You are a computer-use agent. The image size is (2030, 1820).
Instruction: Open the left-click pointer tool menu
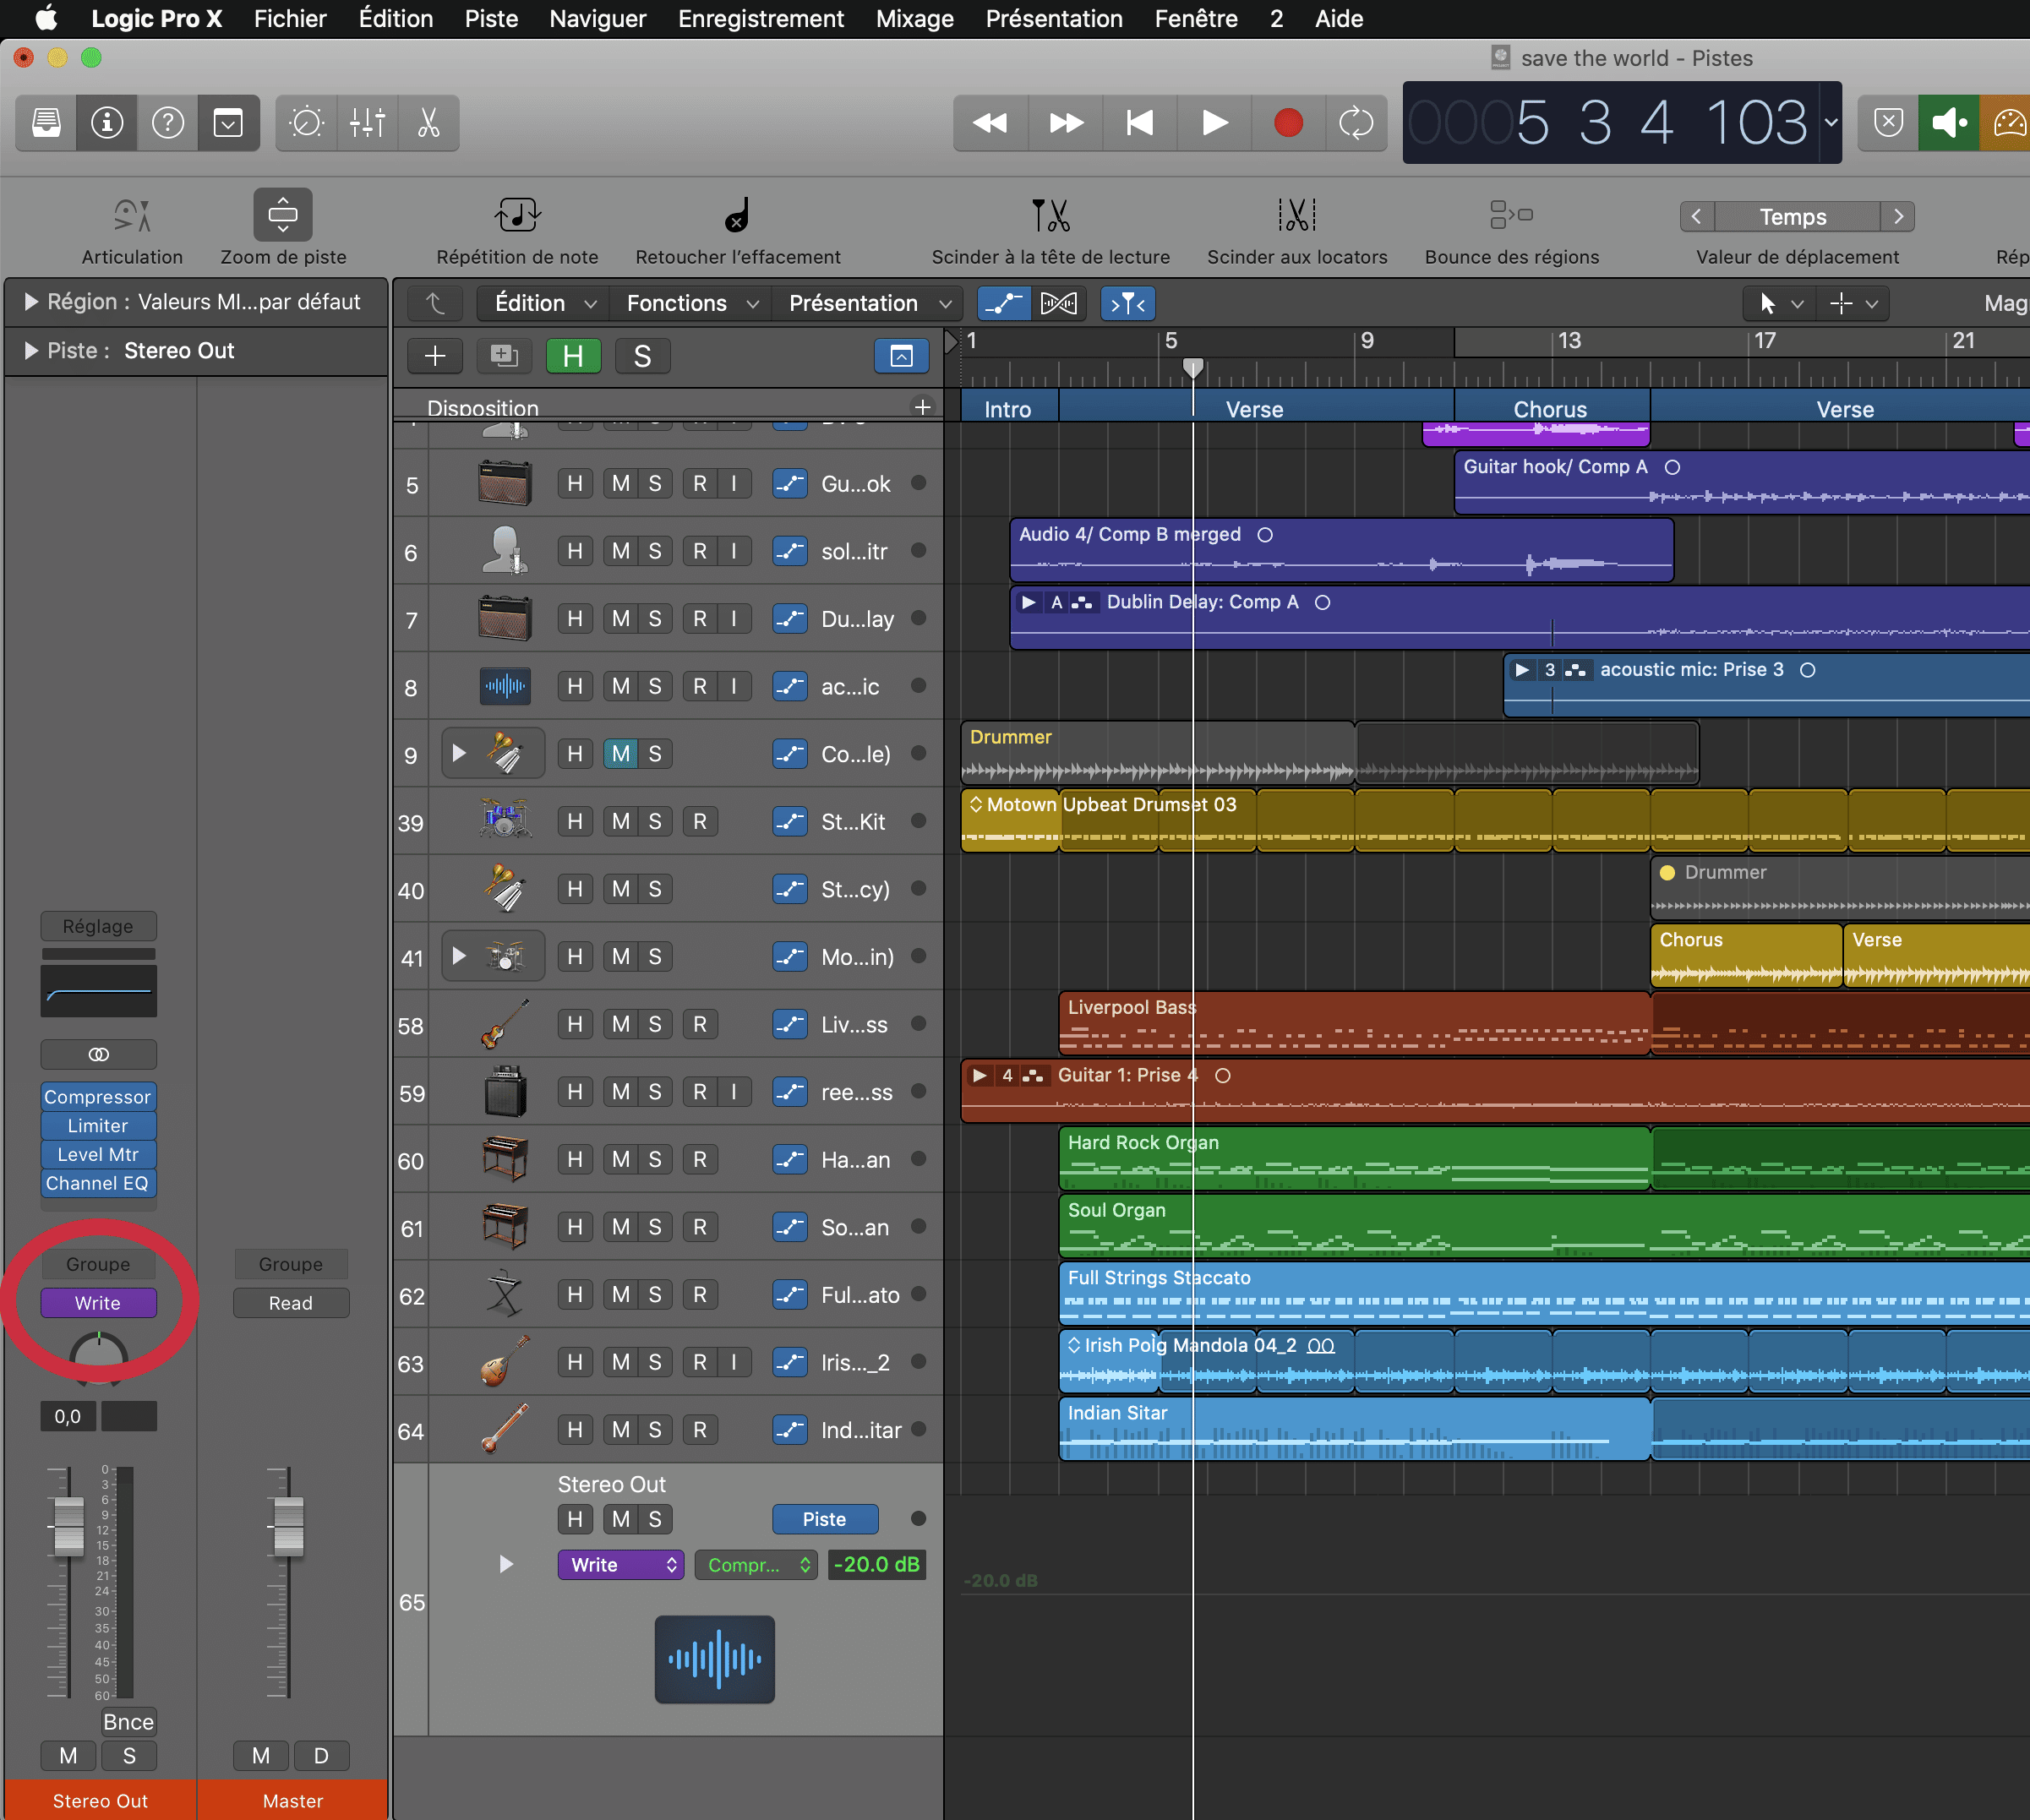1778,303
